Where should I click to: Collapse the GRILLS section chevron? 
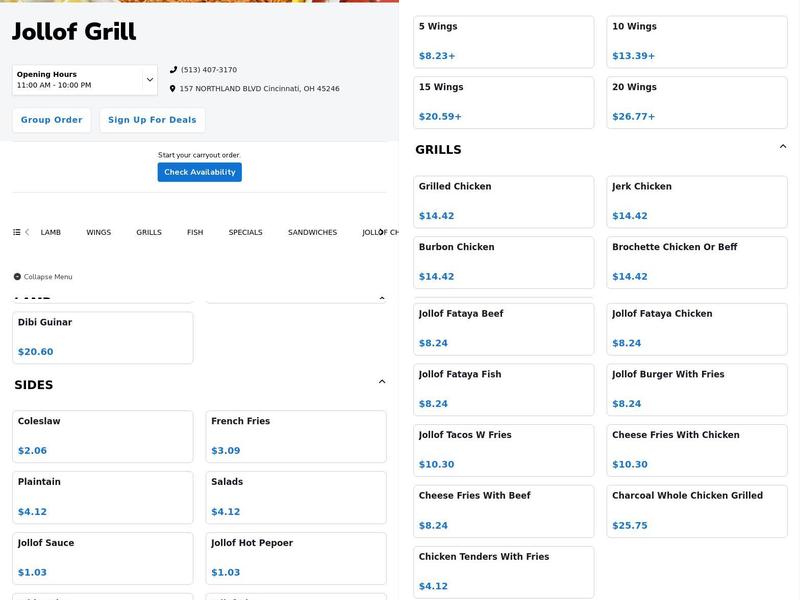click(783, 146)
